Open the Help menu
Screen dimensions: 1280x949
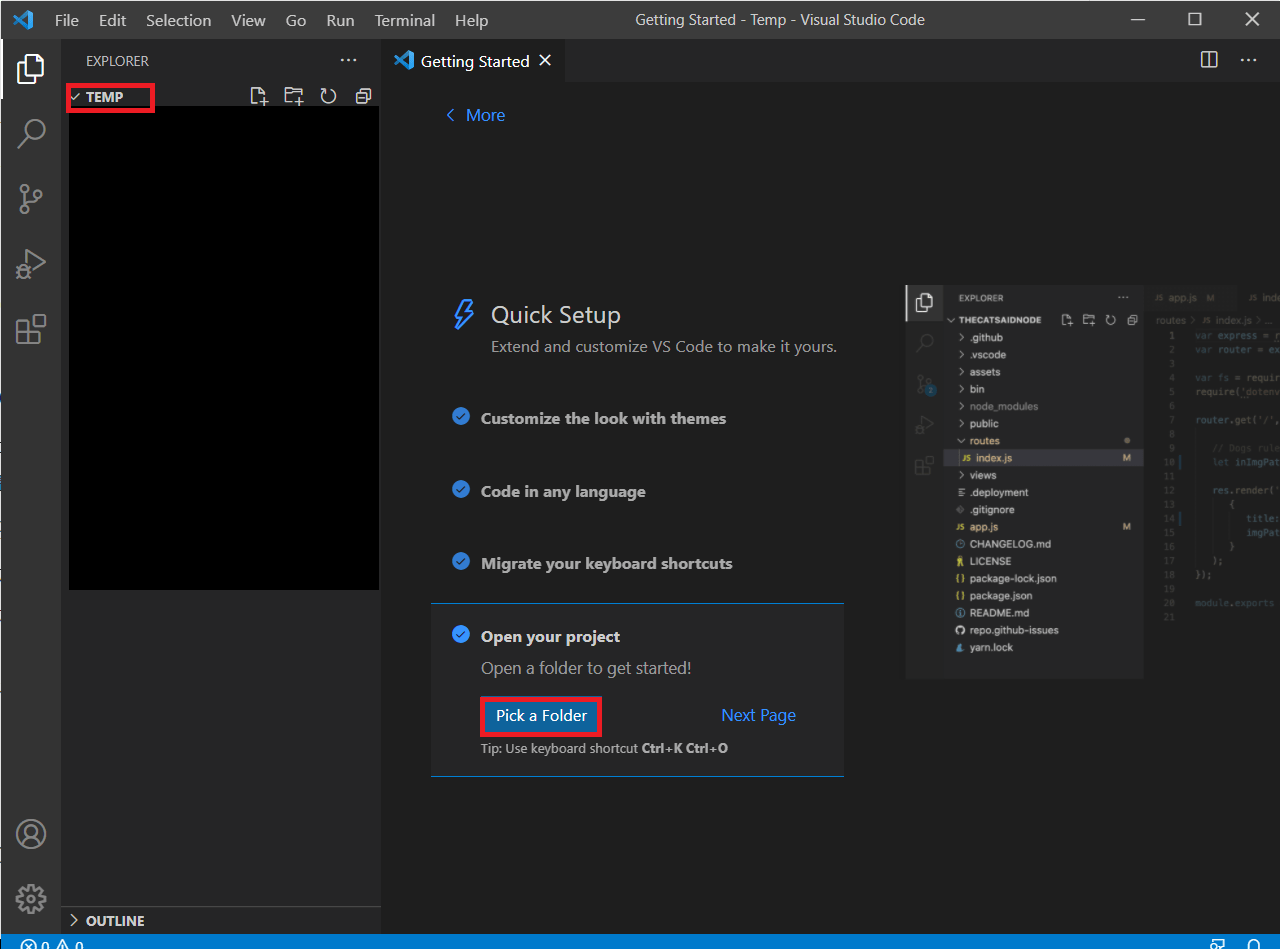click(x=471, y=20)
